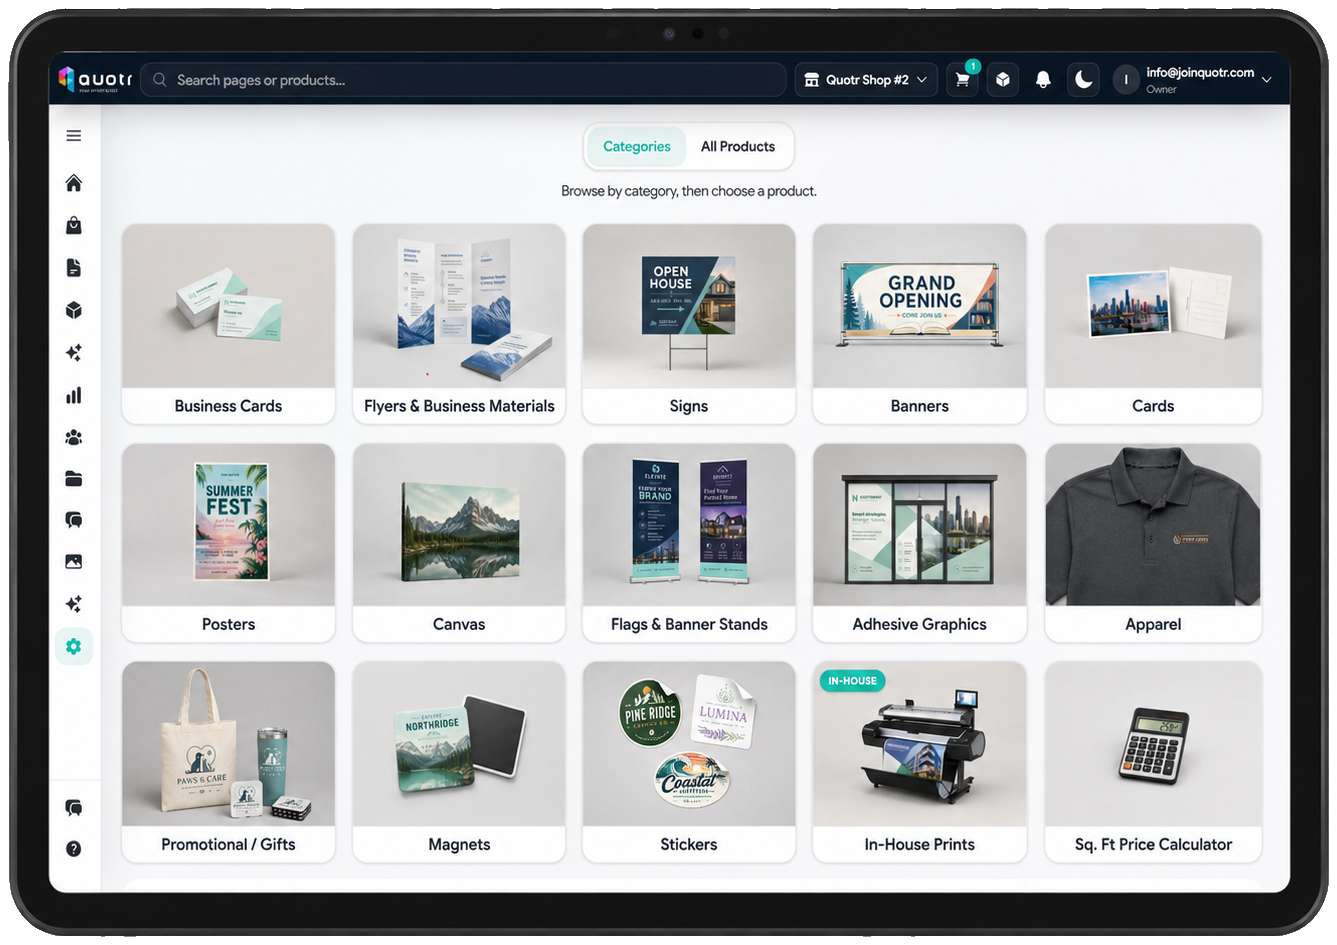Open the document icon in the sidebar
Screen dimensions: 1337x945
(x=73, y=268)
